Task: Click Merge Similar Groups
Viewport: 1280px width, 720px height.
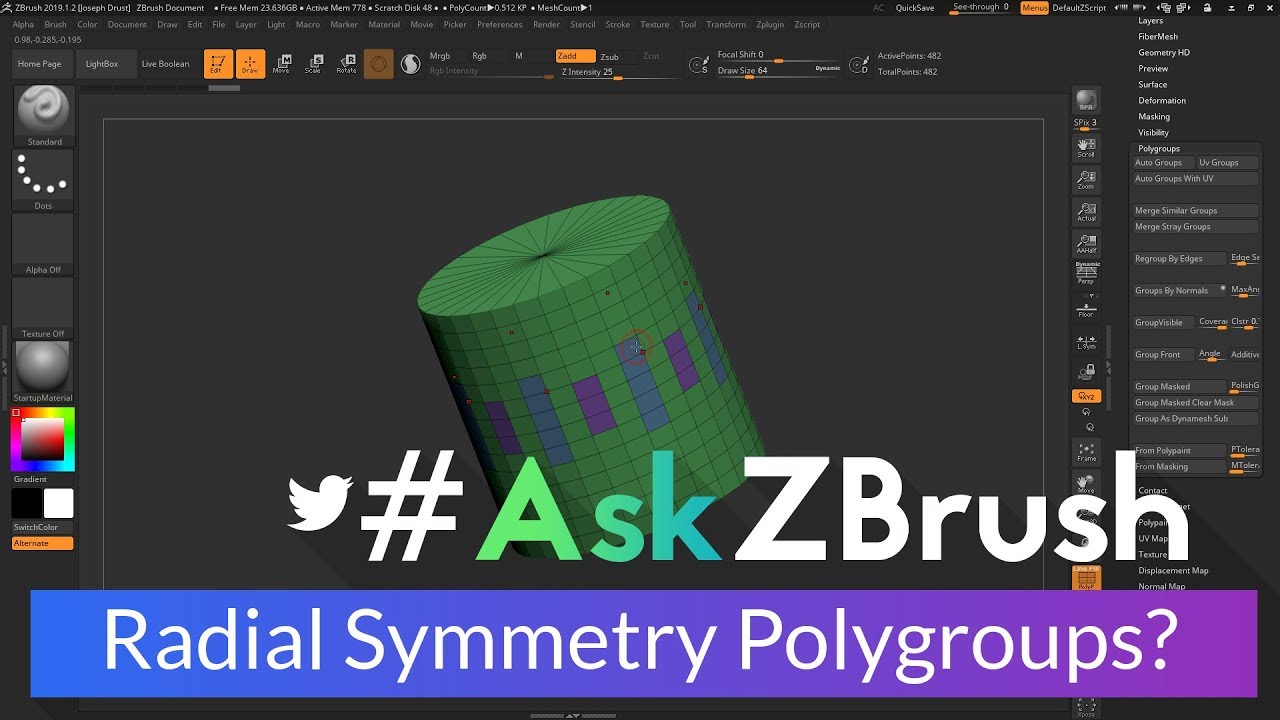Action: [x=1195, y=210]
